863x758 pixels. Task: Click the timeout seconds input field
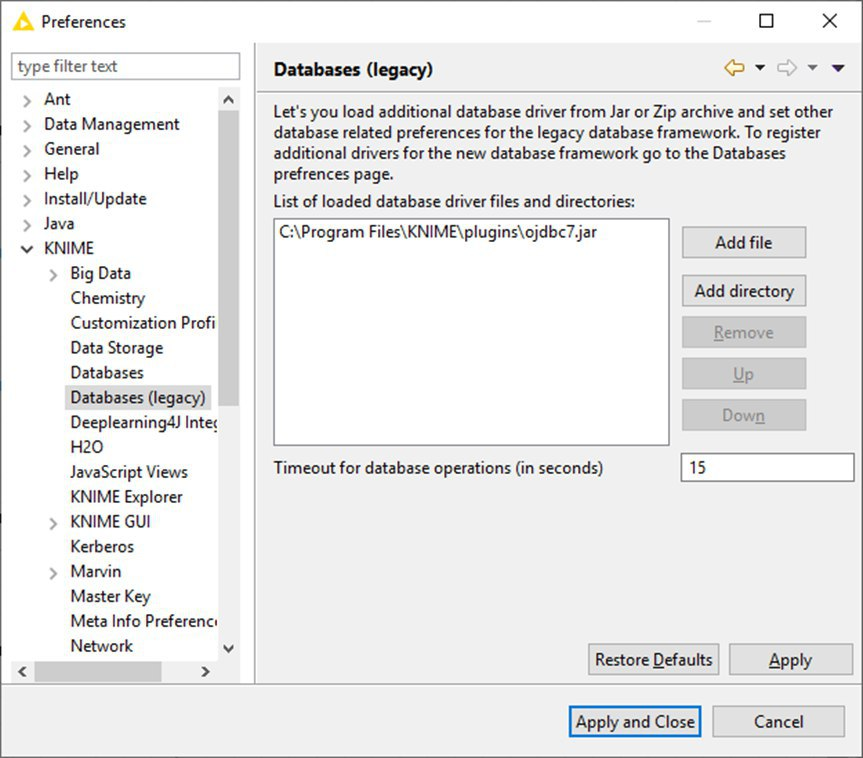pyautogui.click(x=767, y=467)
